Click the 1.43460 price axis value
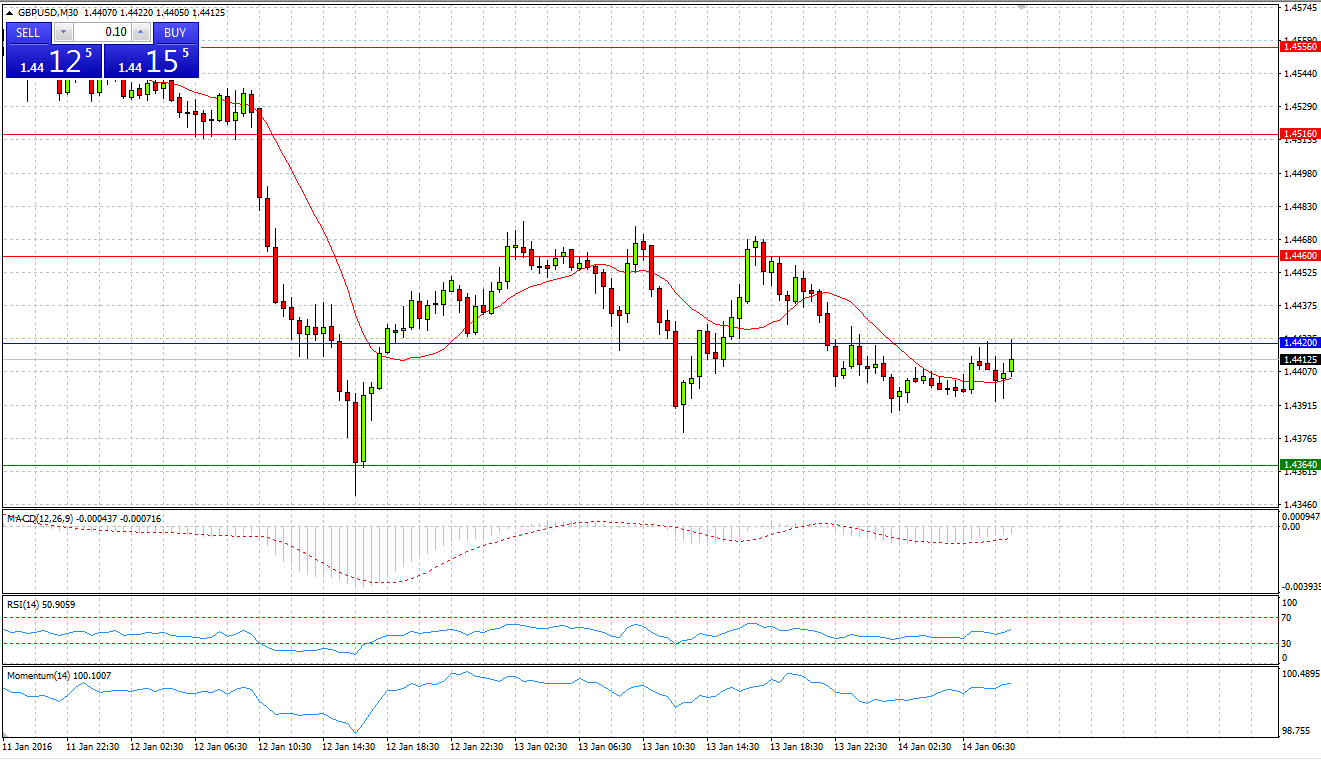The image size is (1321, 760). (x=1299, y=504)
